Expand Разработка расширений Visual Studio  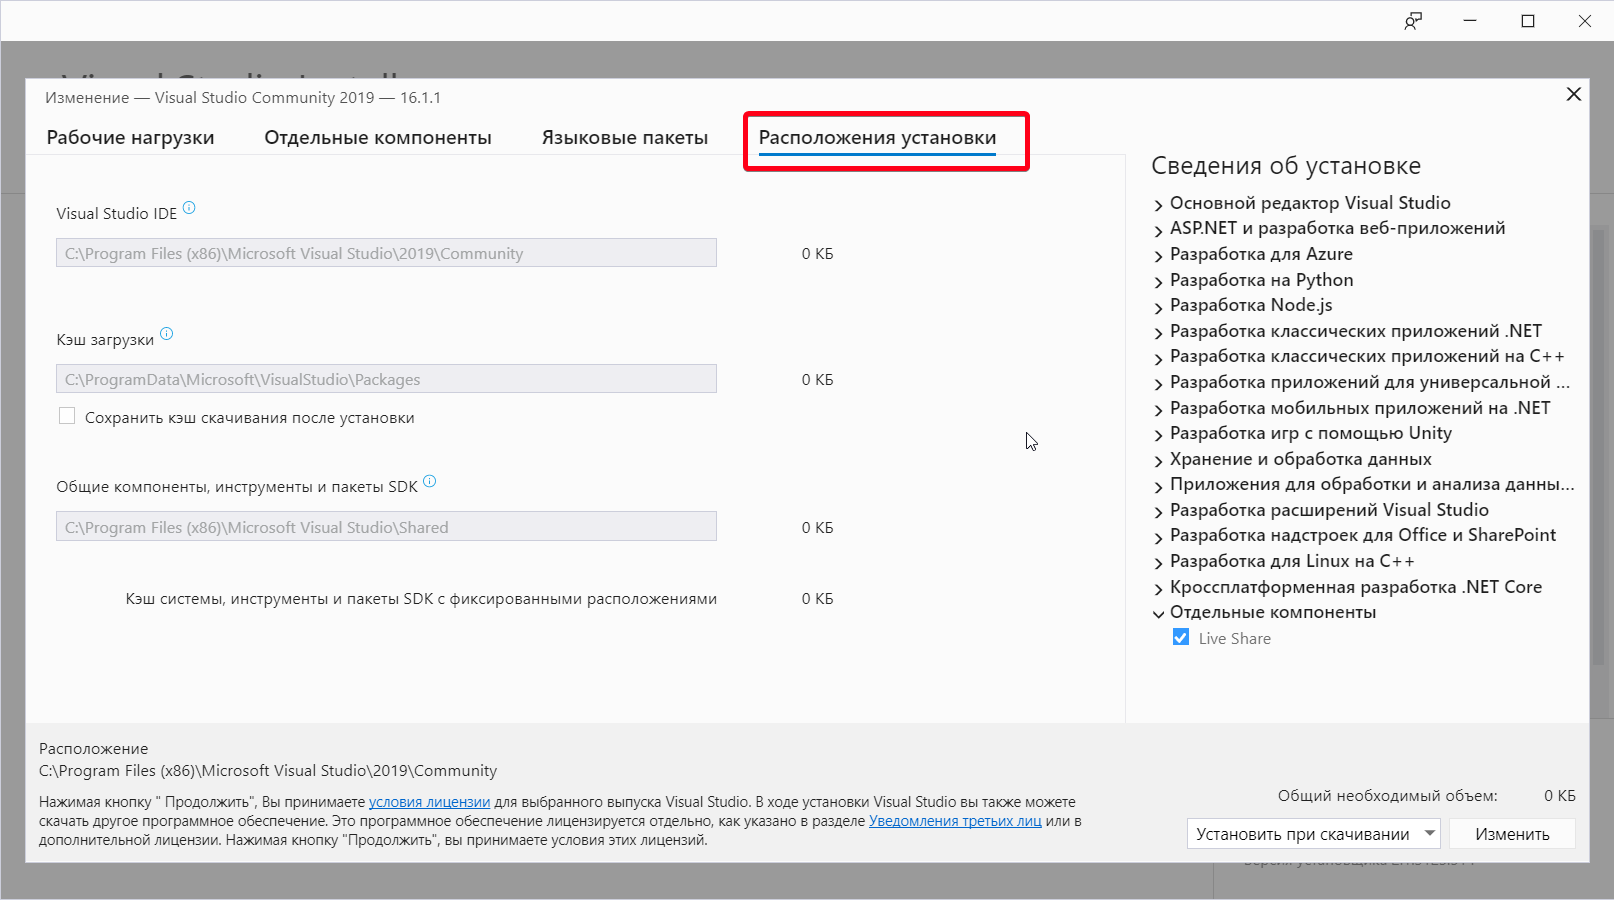1159,512
